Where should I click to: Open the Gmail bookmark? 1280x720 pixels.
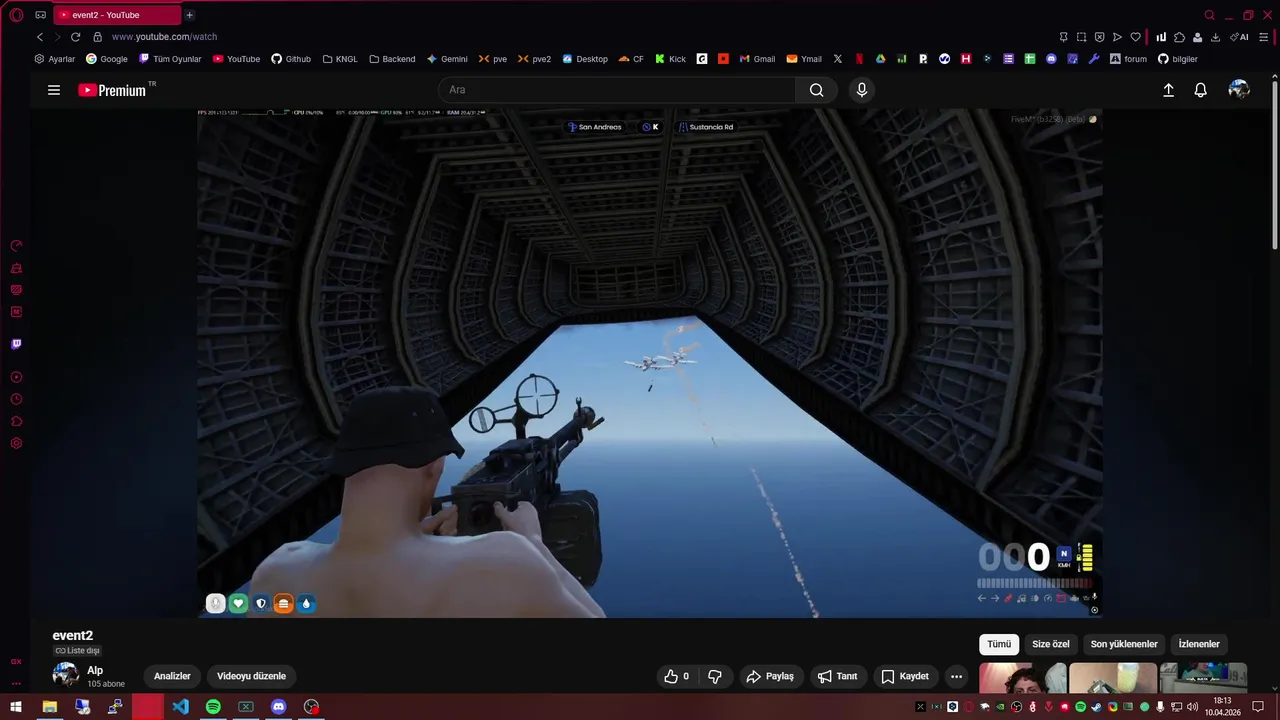pyautogui.click(x=757, y=59)
